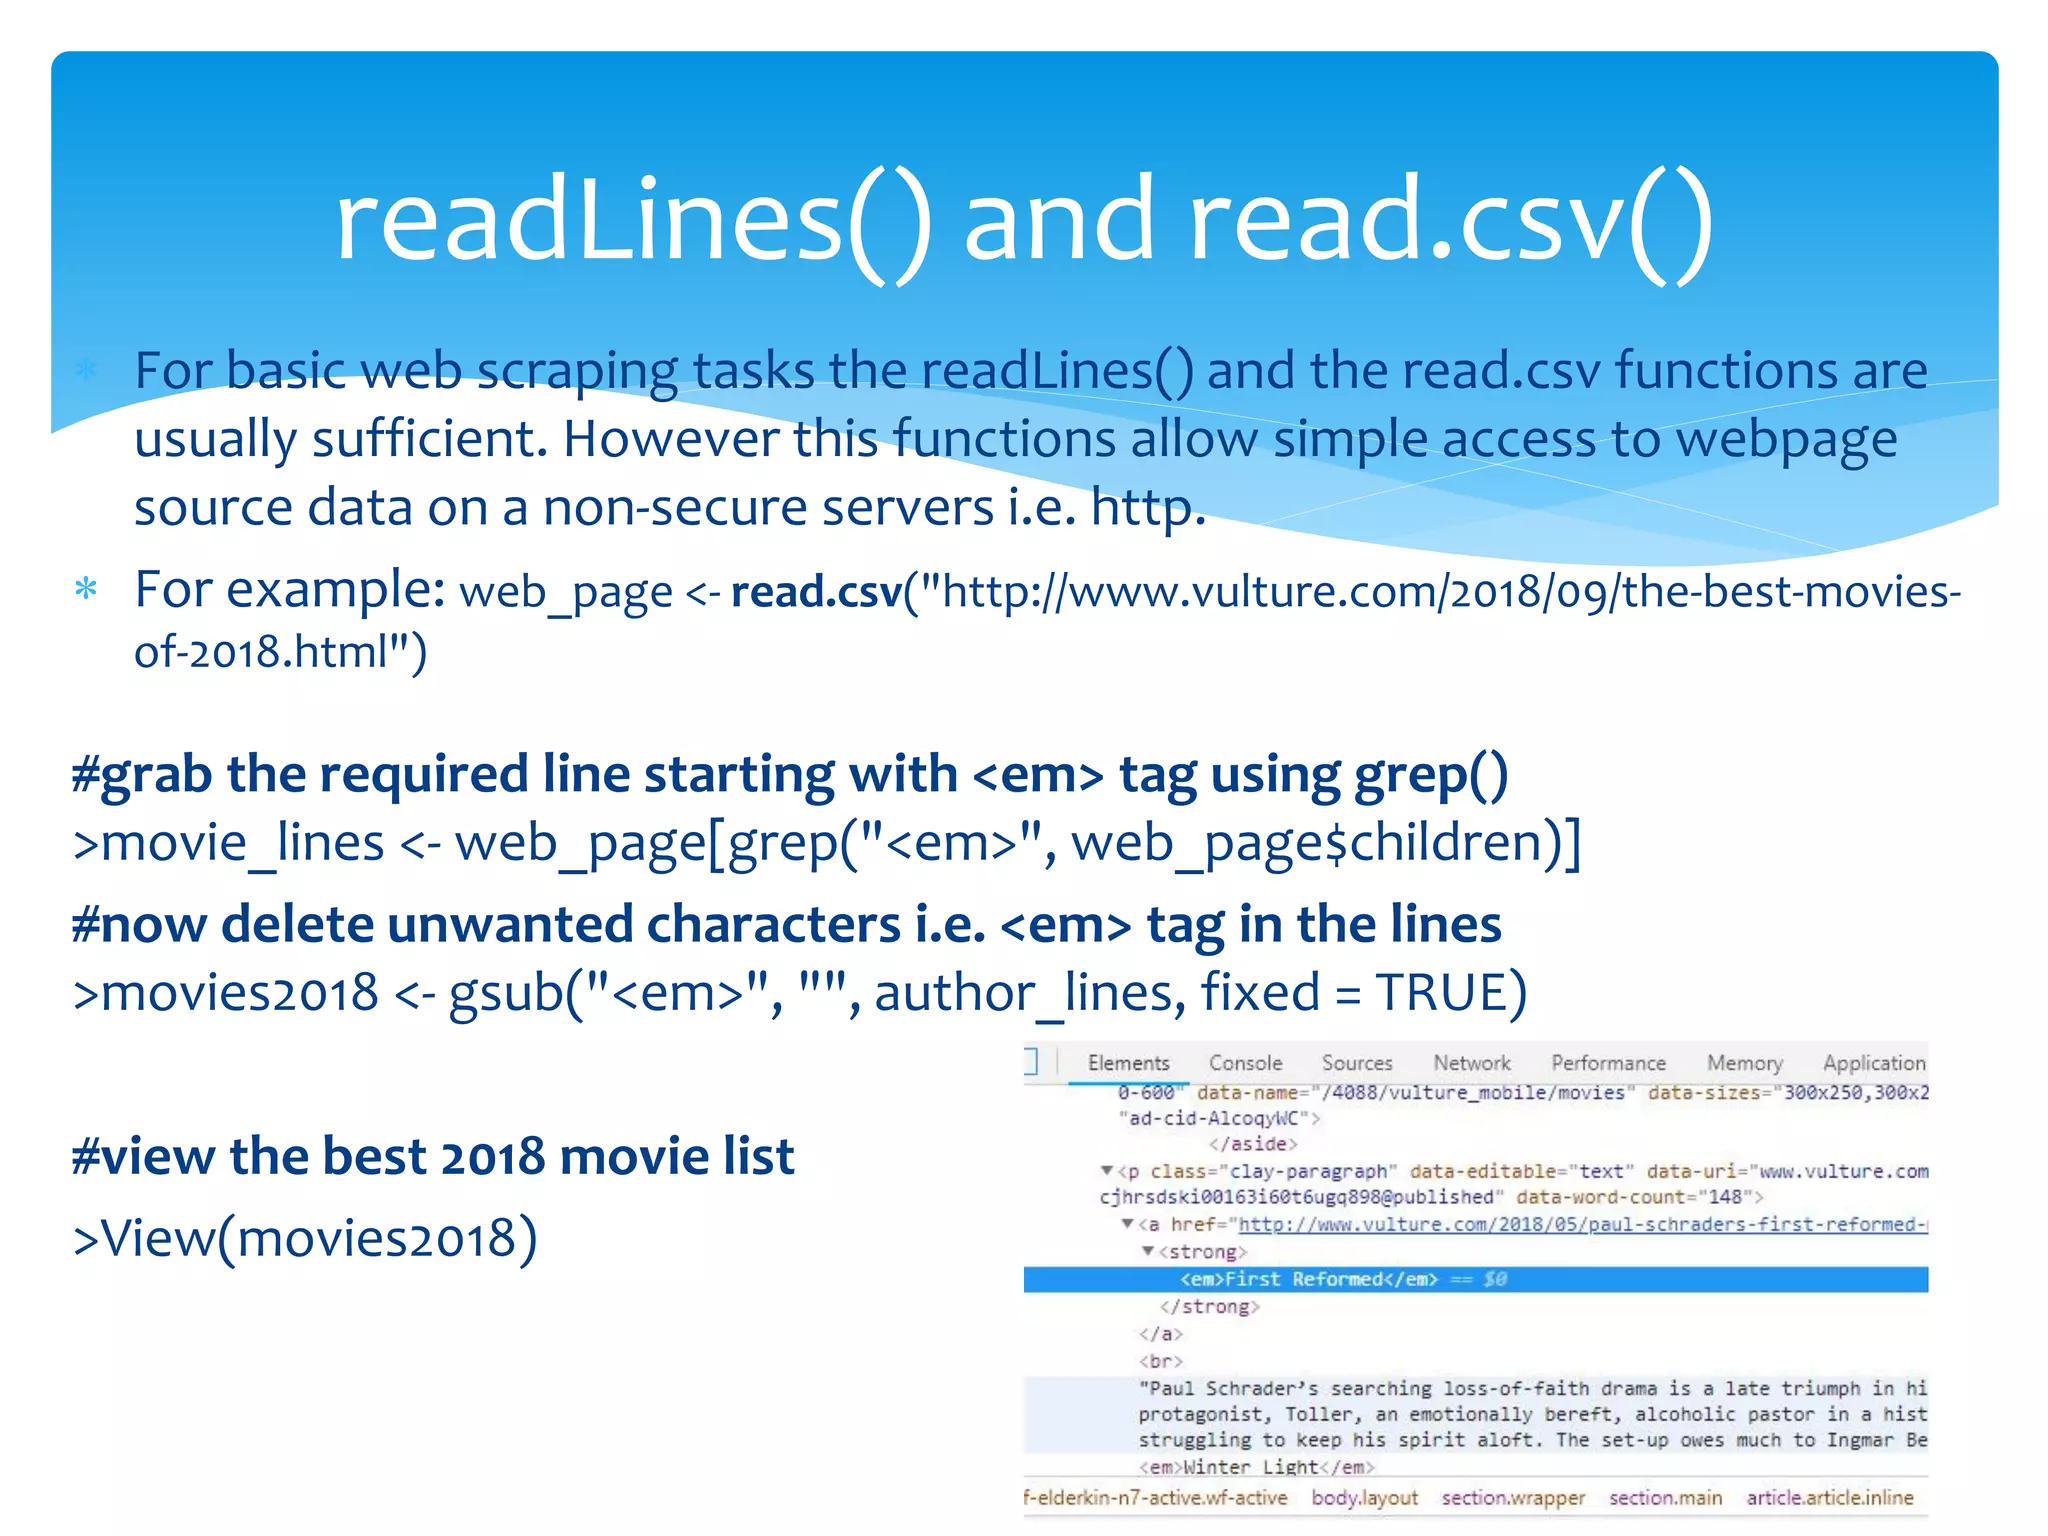Click the '#view the best 2018 movie list' comment
The image size is (2048, 1536).
point(433,1156)
